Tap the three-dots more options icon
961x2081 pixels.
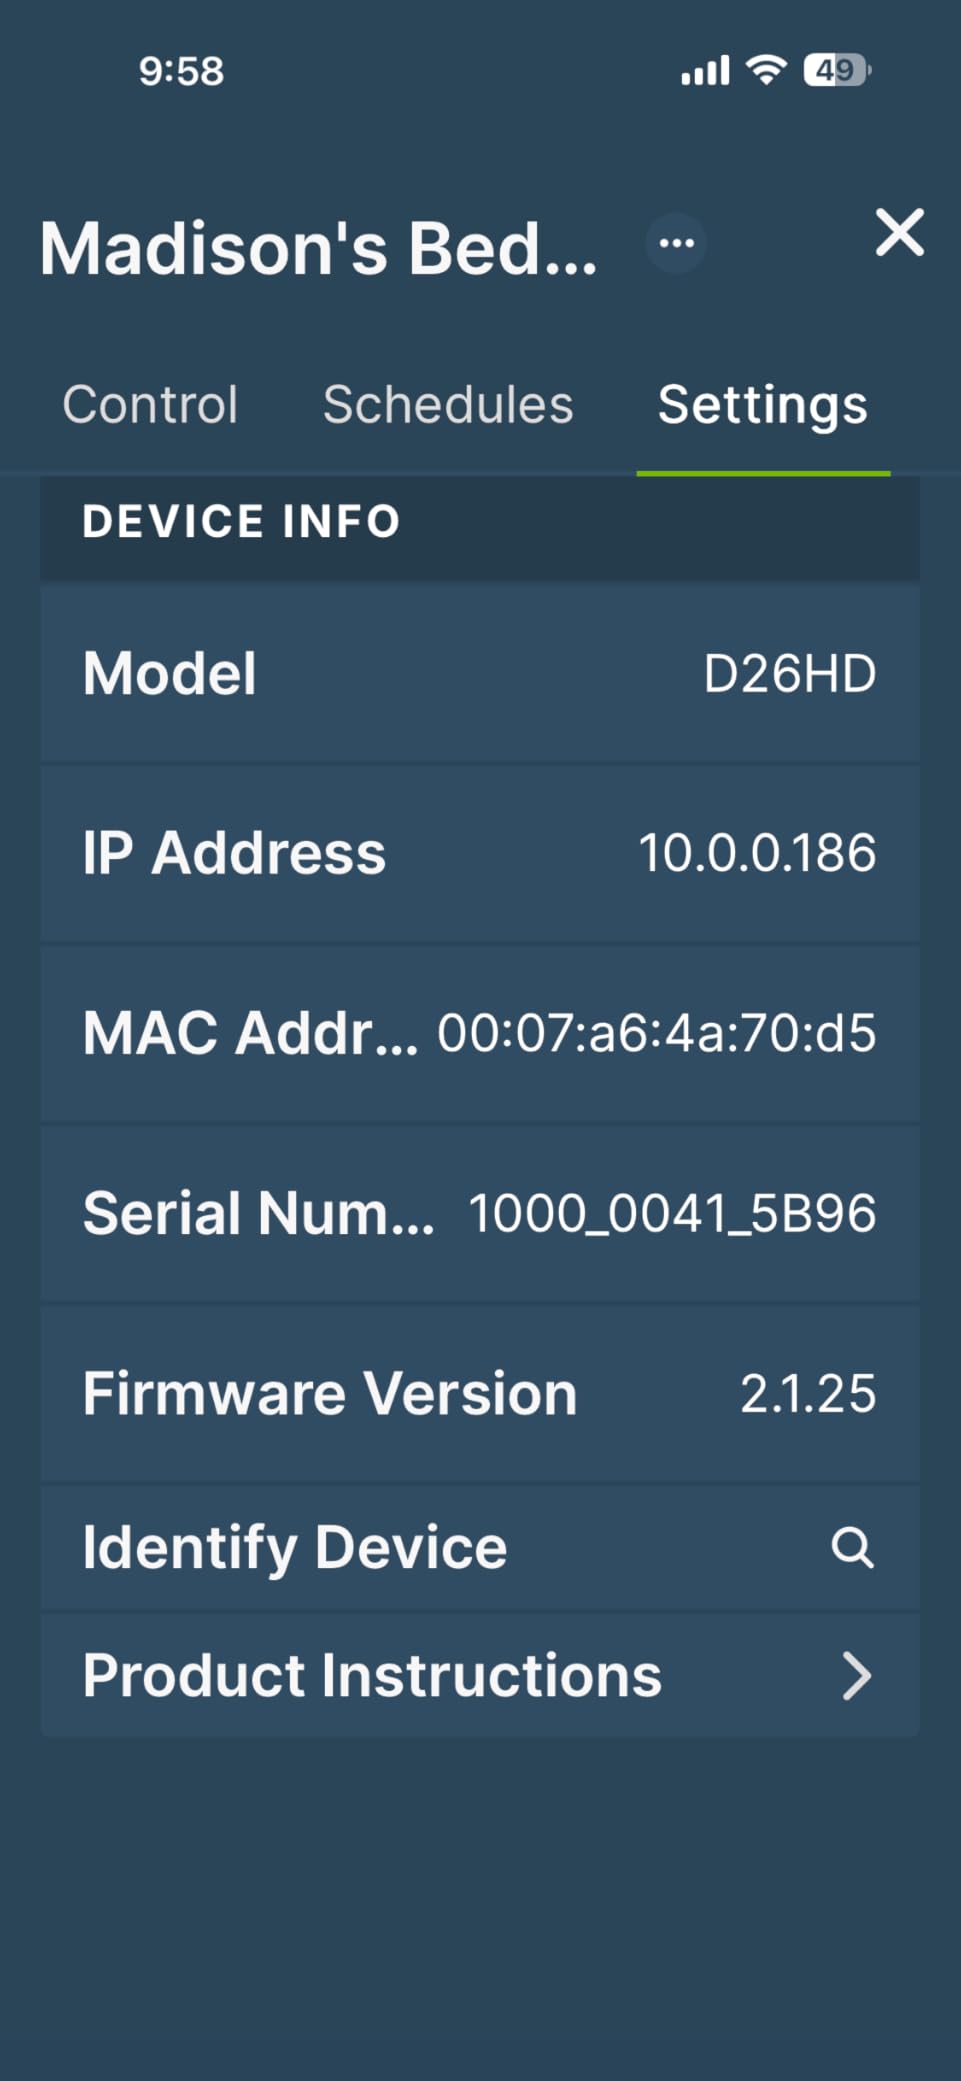pos(676,243)
